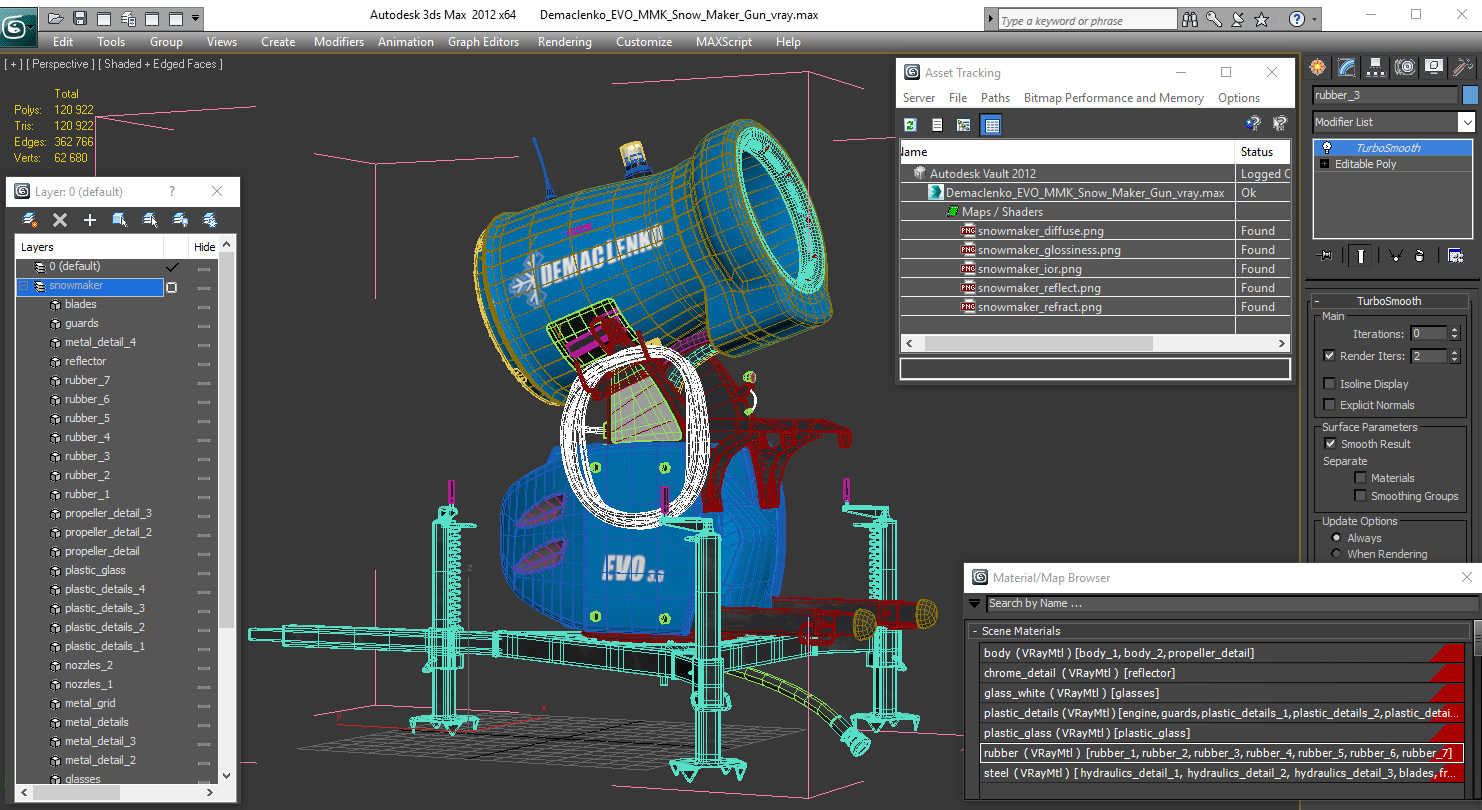Increase the Iterations spinner value
Viewport: 1482px width, 810px height.
(1455, 329)
